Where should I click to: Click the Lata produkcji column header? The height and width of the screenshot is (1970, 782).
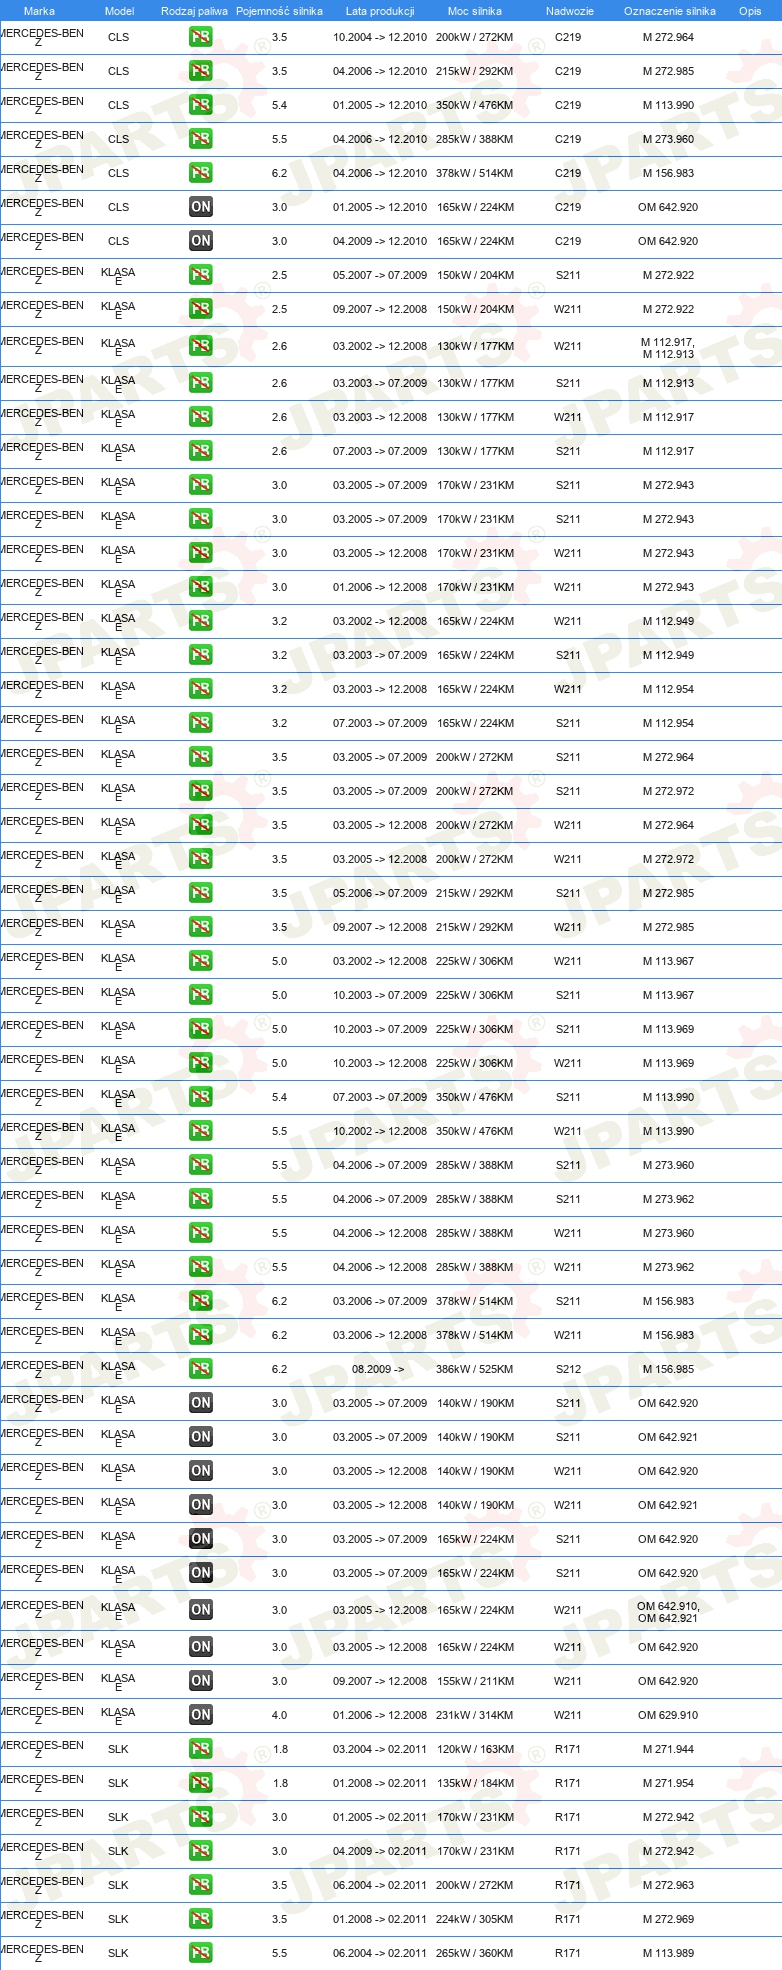click(380, 11)
